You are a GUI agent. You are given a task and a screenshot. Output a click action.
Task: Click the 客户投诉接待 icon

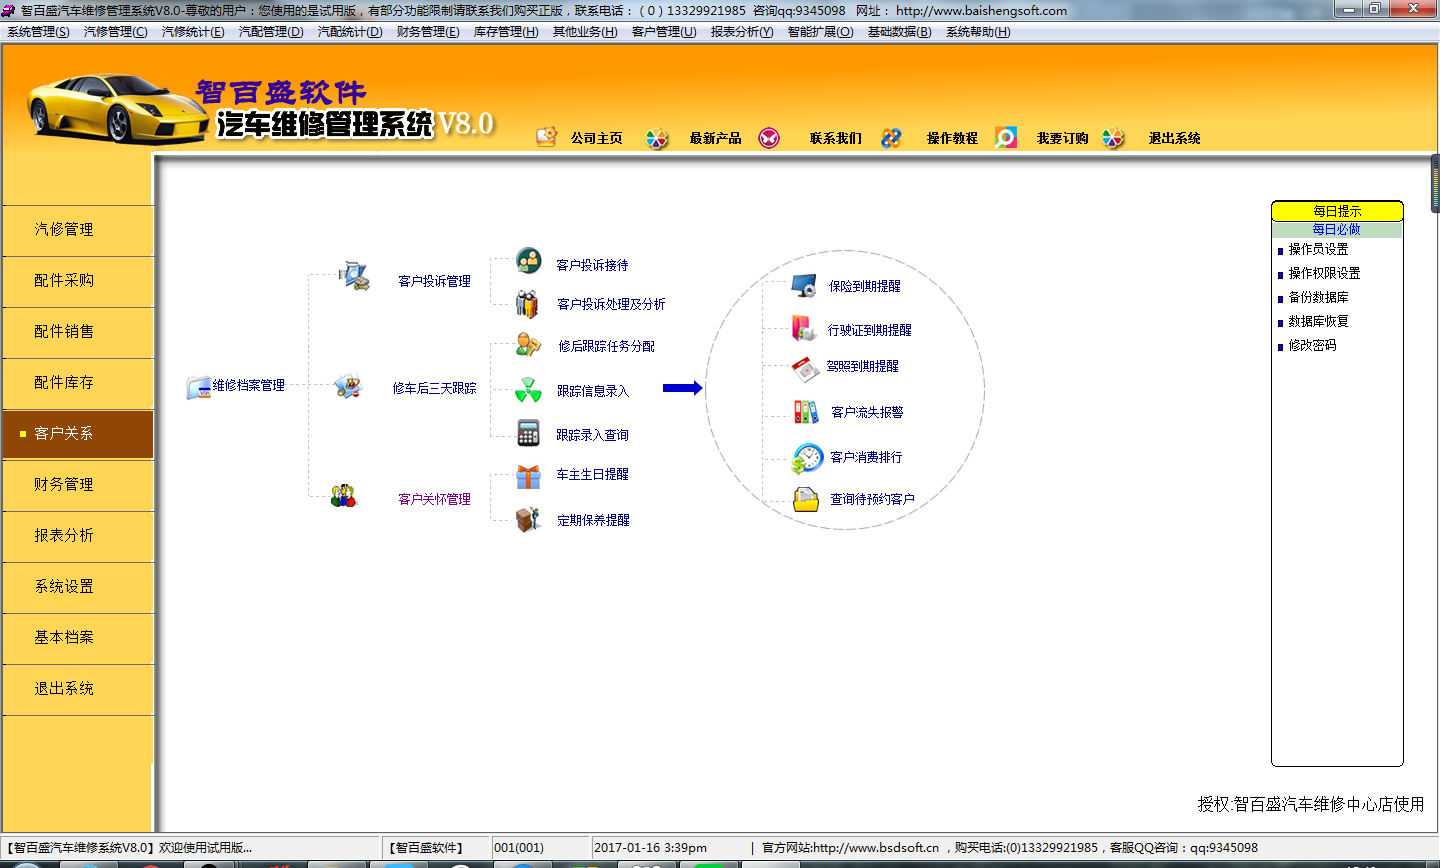[x=529, y=262]
